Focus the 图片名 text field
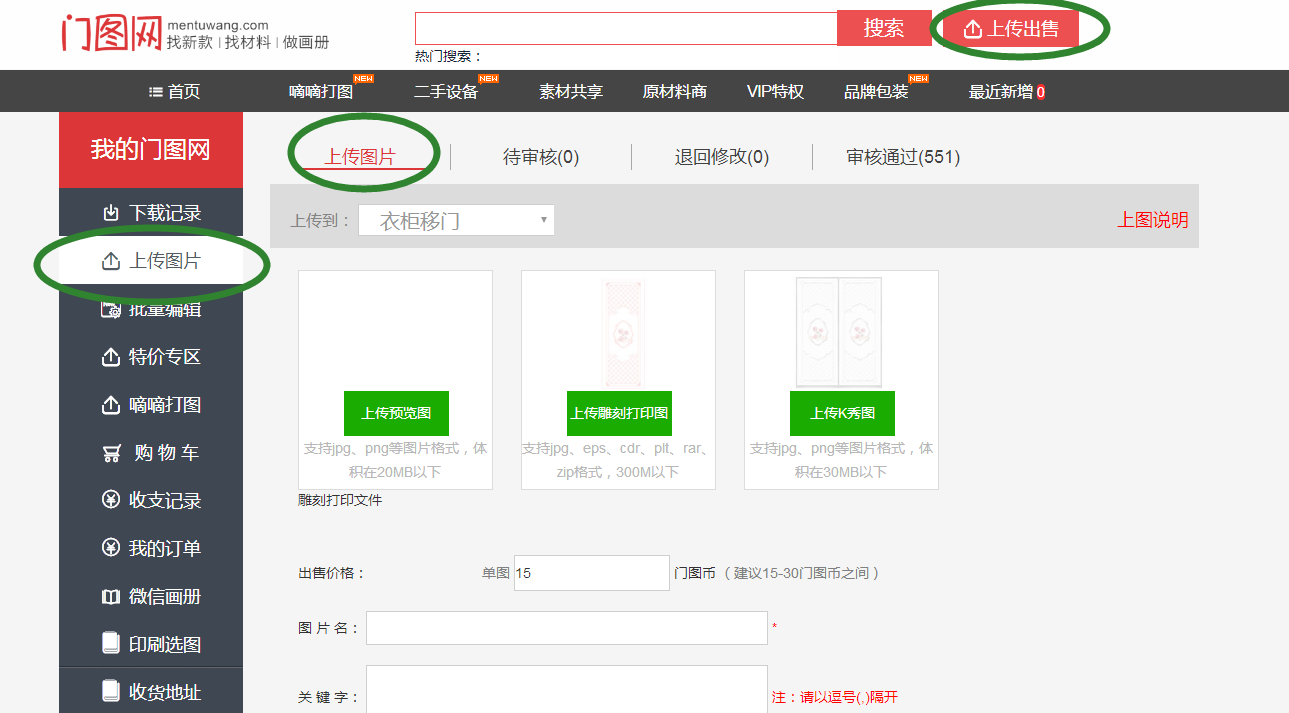Image resolution: width=1289 pixels, height=713 pixels. (566, 628)
